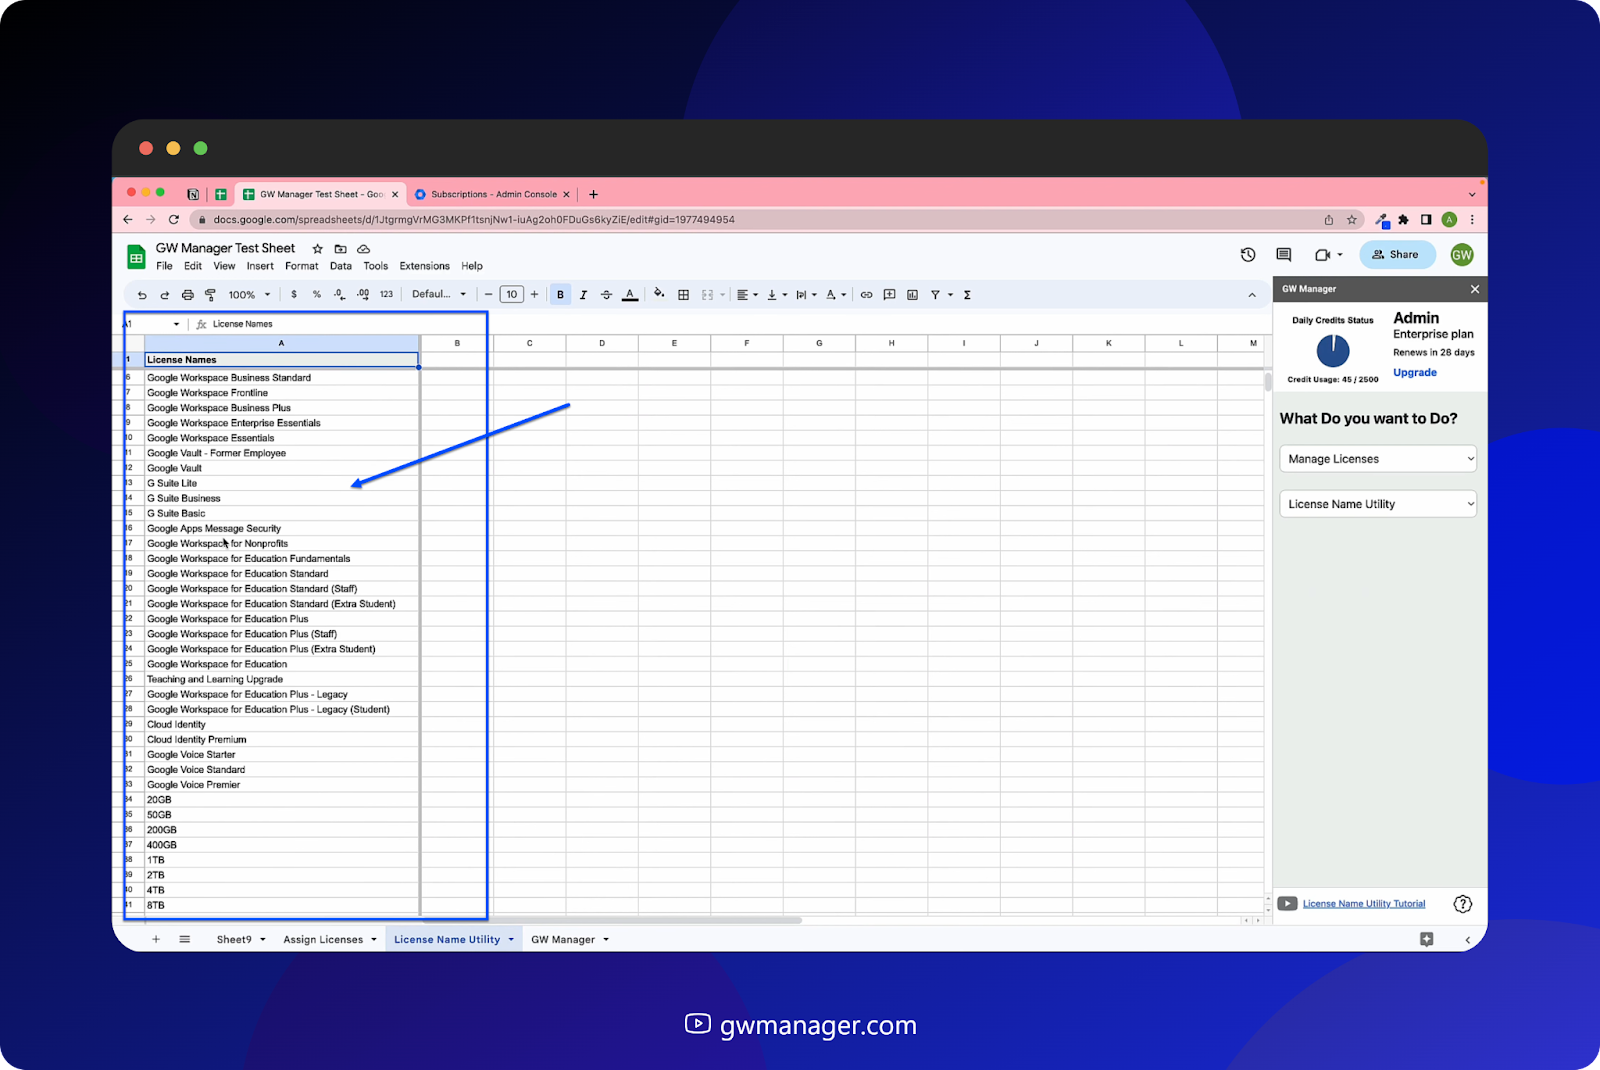Close the GW Manager sidebar

click(1474, 289)
